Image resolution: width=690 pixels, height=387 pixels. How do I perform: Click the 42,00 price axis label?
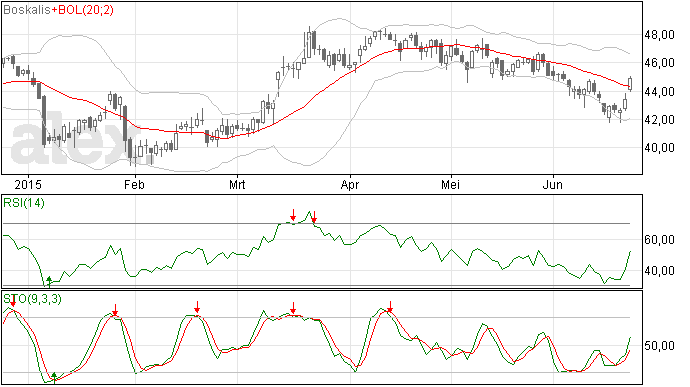point(659,120)
